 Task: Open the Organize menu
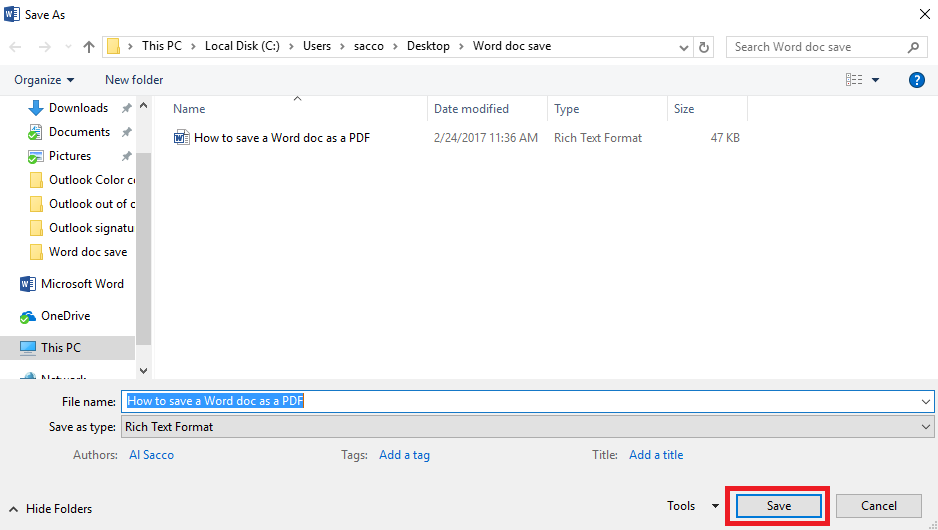[x=44, y=80]
